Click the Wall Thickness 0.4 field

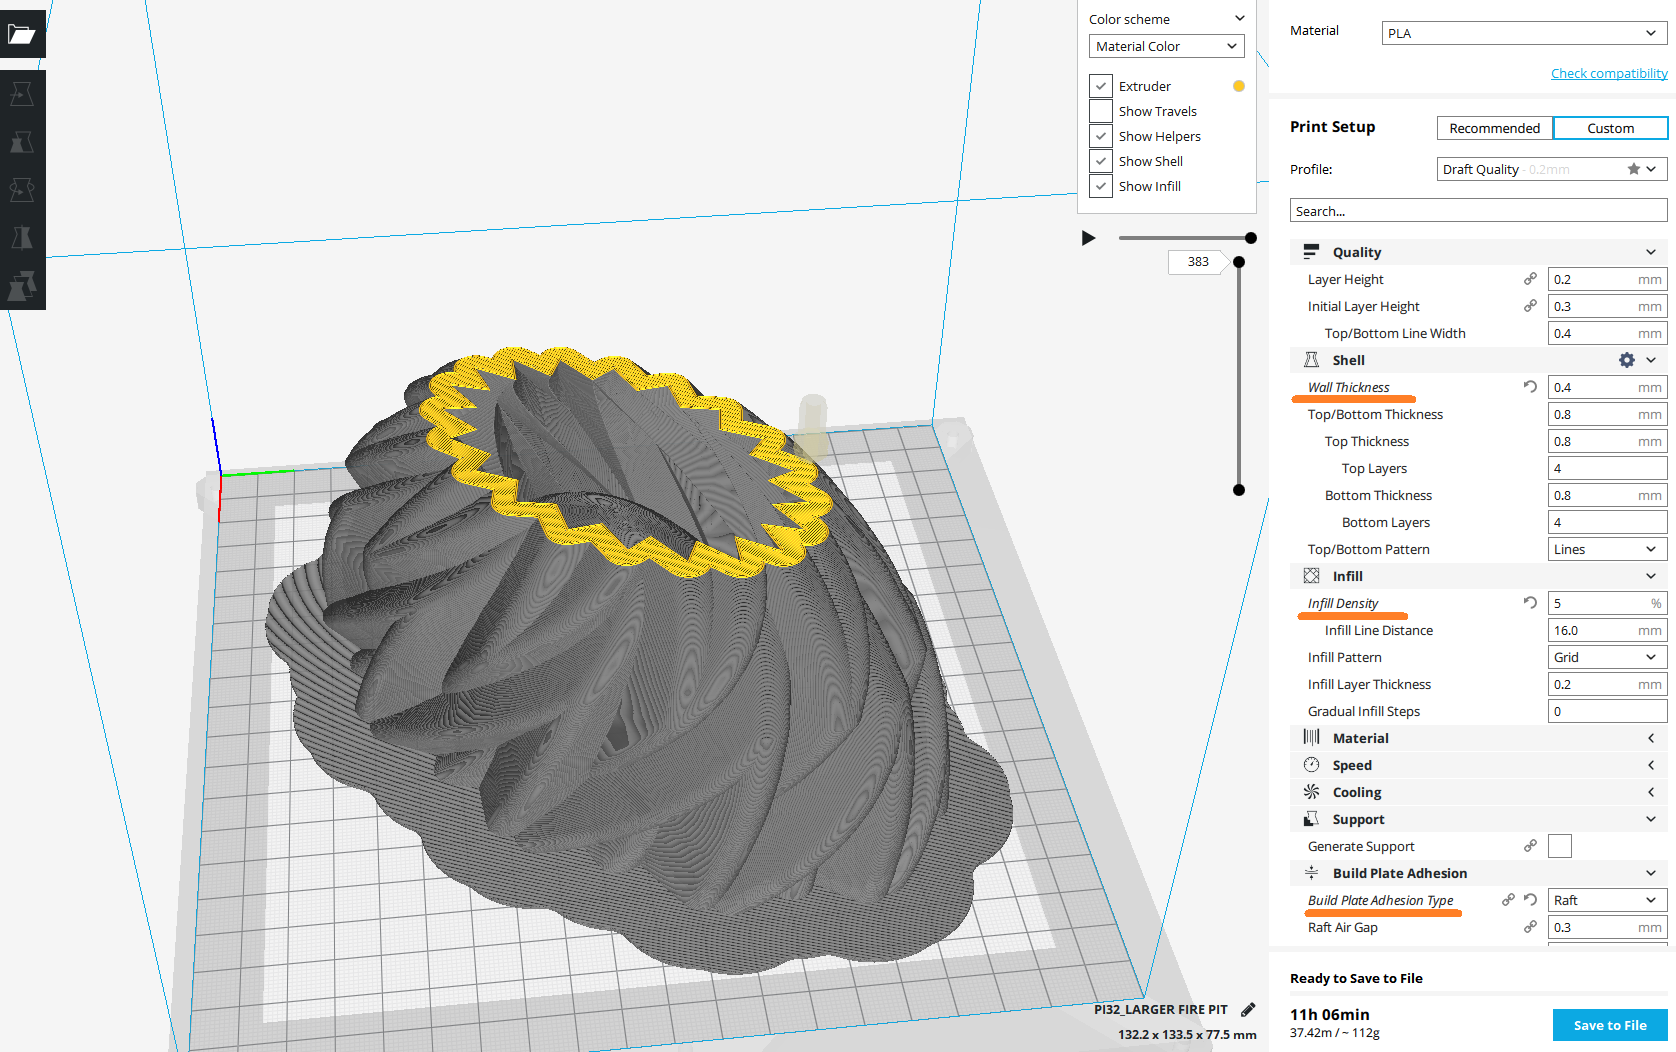(1608, 387)
